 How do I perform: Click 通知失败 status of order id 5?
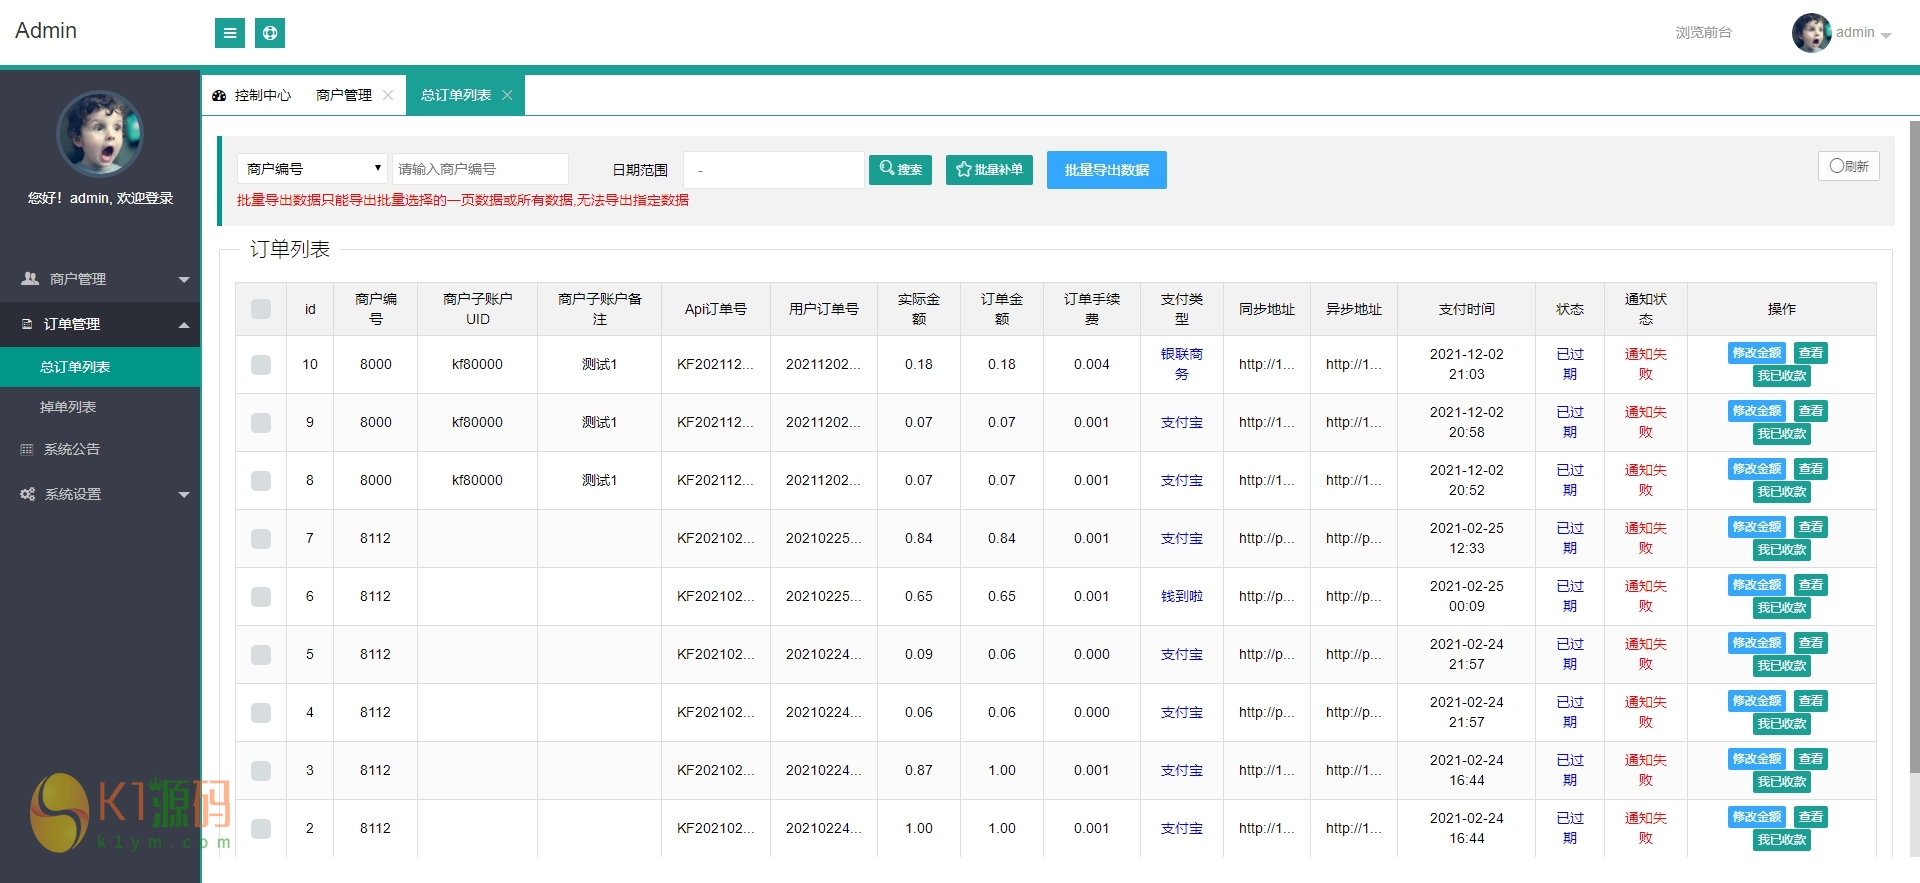click(x=1645, y=654)
